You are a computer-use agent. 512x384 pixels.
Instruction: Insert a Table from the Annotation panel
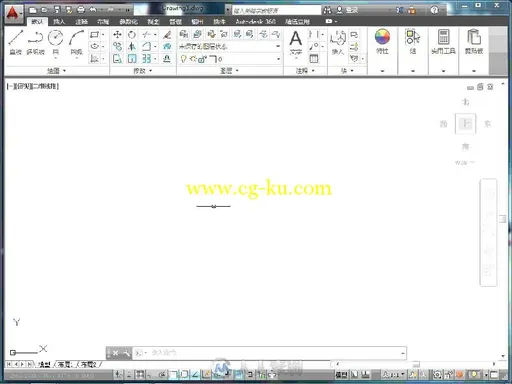click(314, 59)
